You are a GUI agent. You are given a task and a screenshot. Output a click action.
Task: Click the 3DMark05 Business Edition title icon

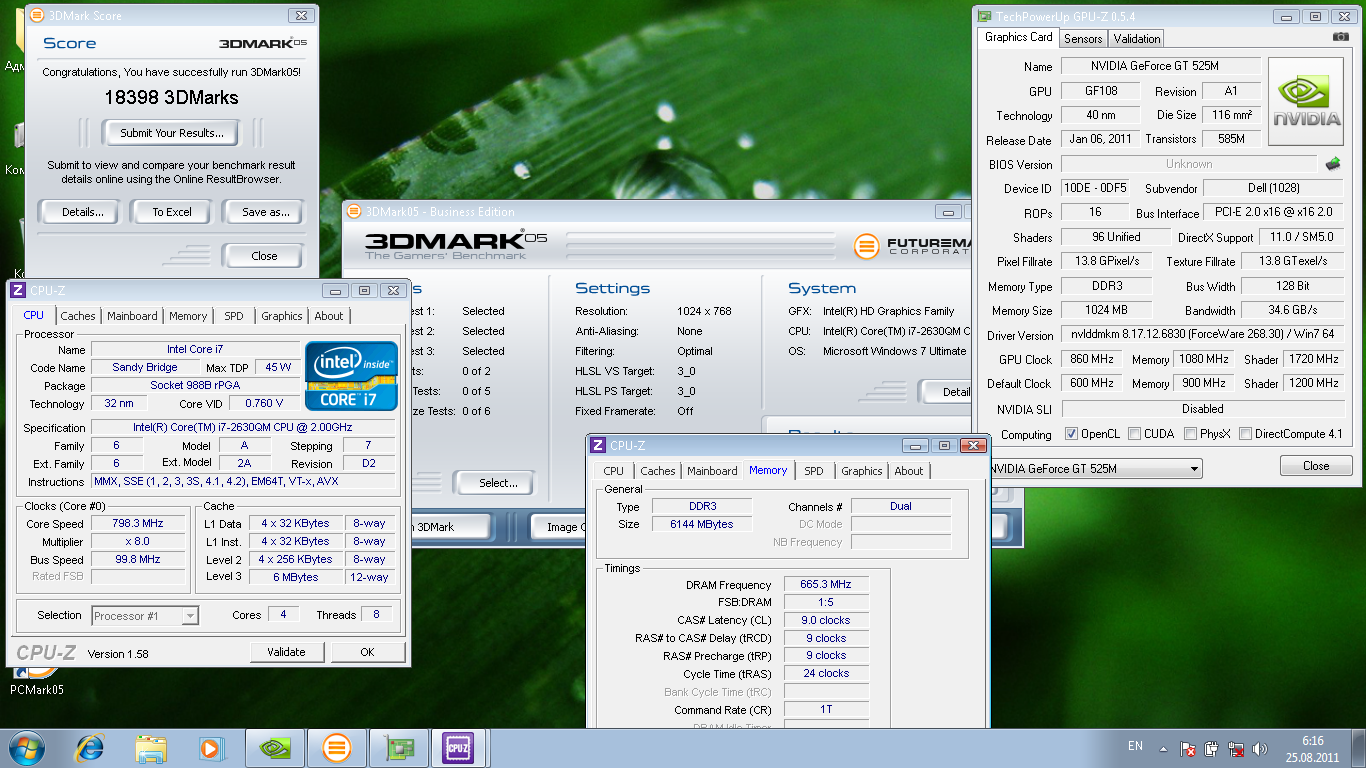[x=355, y=211]
